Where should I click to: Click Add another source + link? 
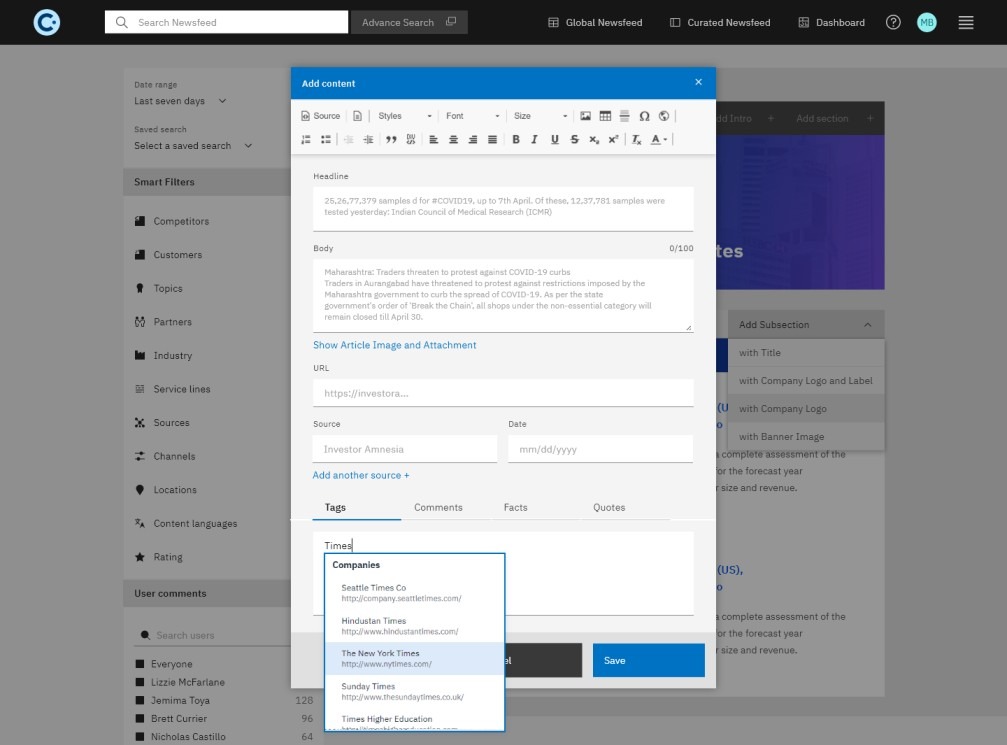pos(360,475)
